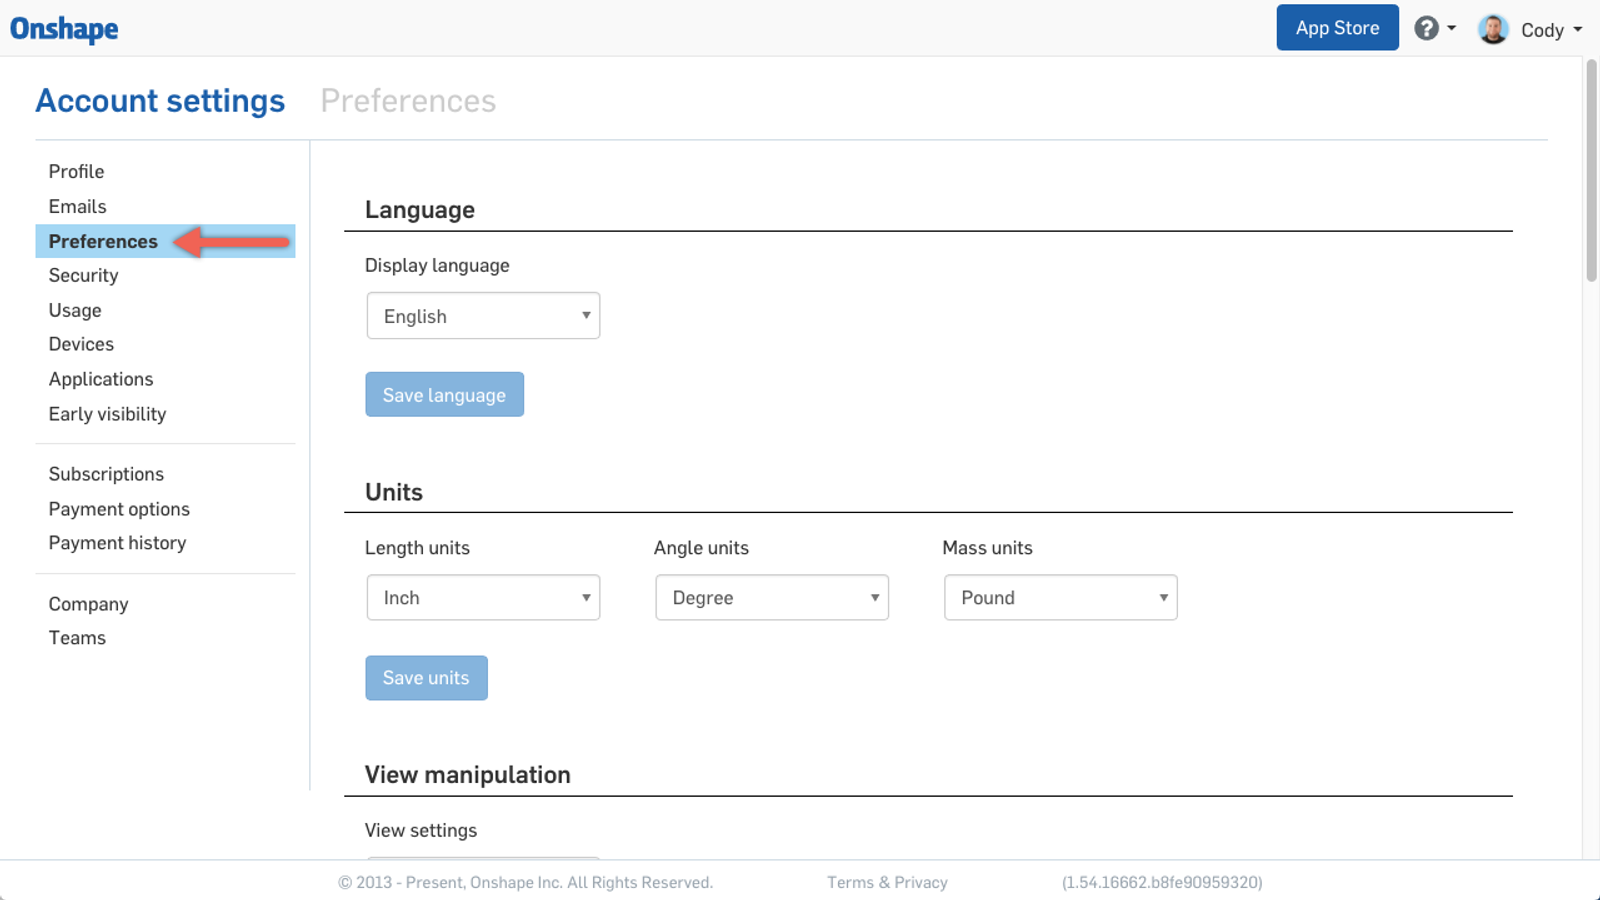Click the Save language button
This screenshot has height=900, width=1600.
click(444, 395)
